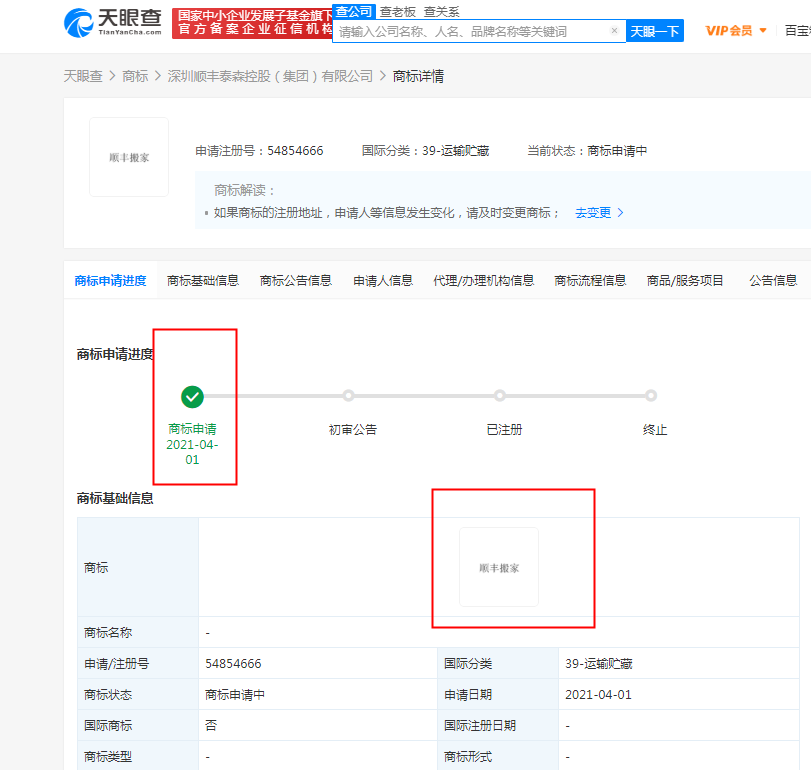The image size is (811, 770).
Task: Click the 去变更 link
Action: [x=593, y=213]
